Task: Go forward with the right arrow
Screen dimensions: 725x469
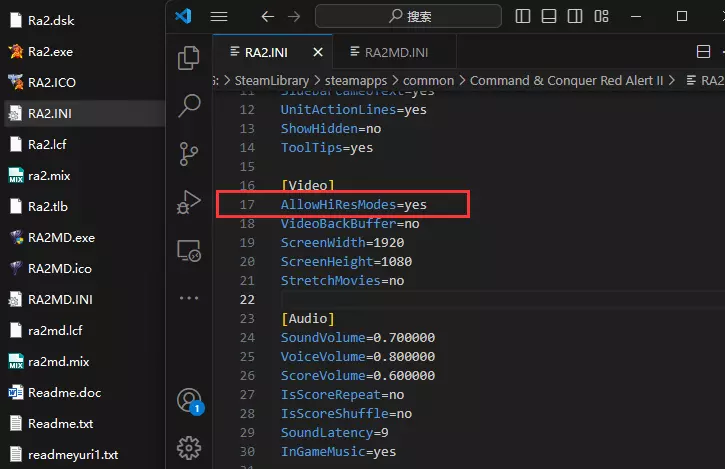Action: pos(294,17)
